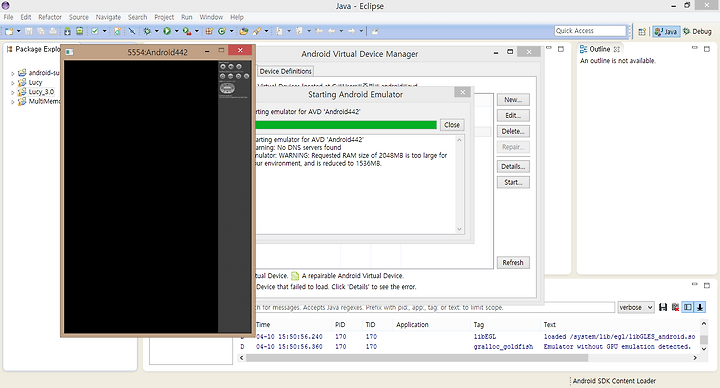The width and height of the screenshot is (720, 388).
Task: Click the Refresh button in AVD Manager
Action: coord(513,263)
